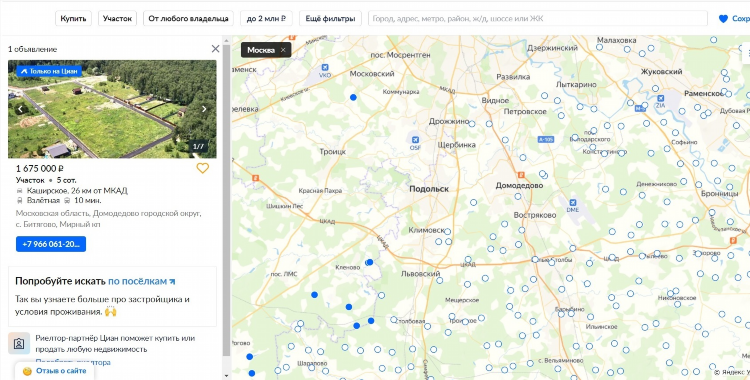This screenshot has height=380, width=750.
Task: Show the next listing photo with the right arrow
Action: click(x=204, y=109)
